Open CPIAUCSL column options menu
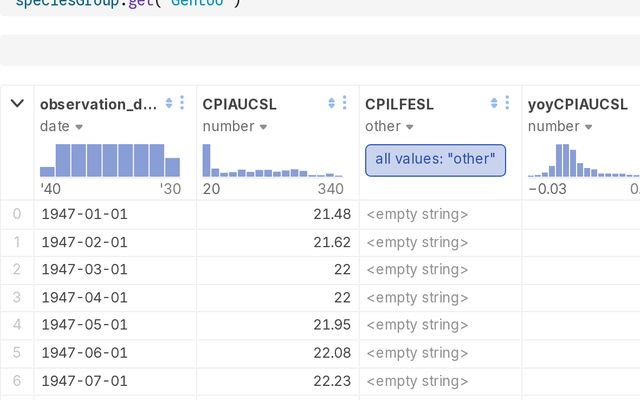The width and height of the screenshot is (640, 400). coord(344,103)
